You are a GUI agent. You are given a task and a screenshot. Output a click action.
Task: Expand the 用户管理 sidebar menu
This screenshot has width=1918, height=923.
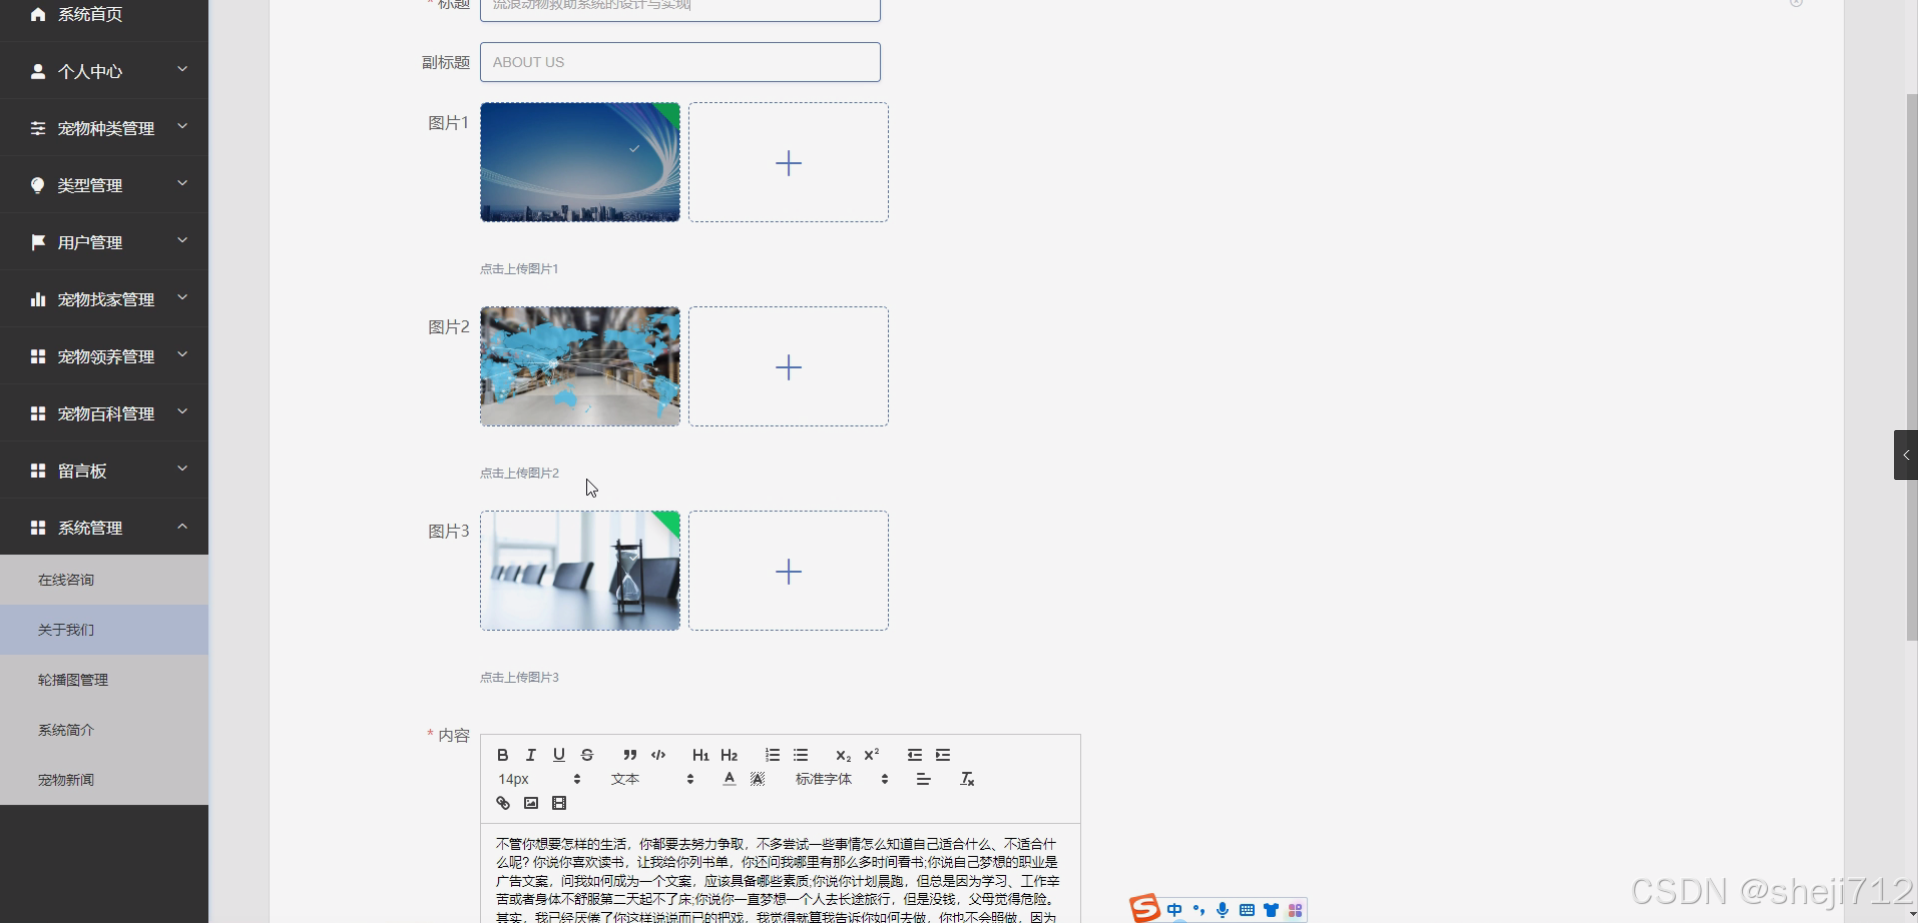[104, 242]
